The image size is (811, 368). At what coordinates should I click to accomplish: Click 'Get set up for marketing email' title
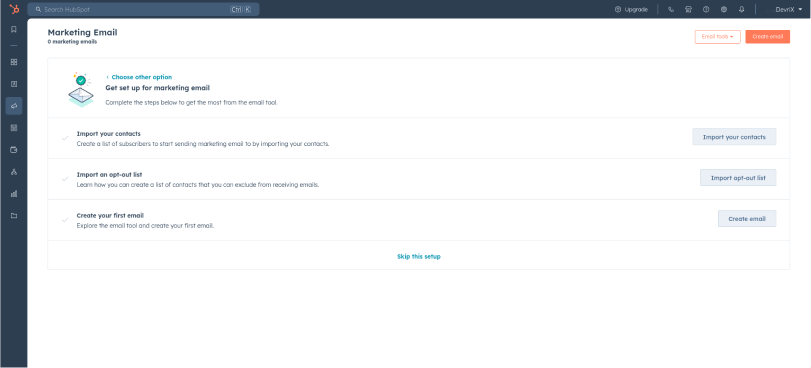(157, 88)
